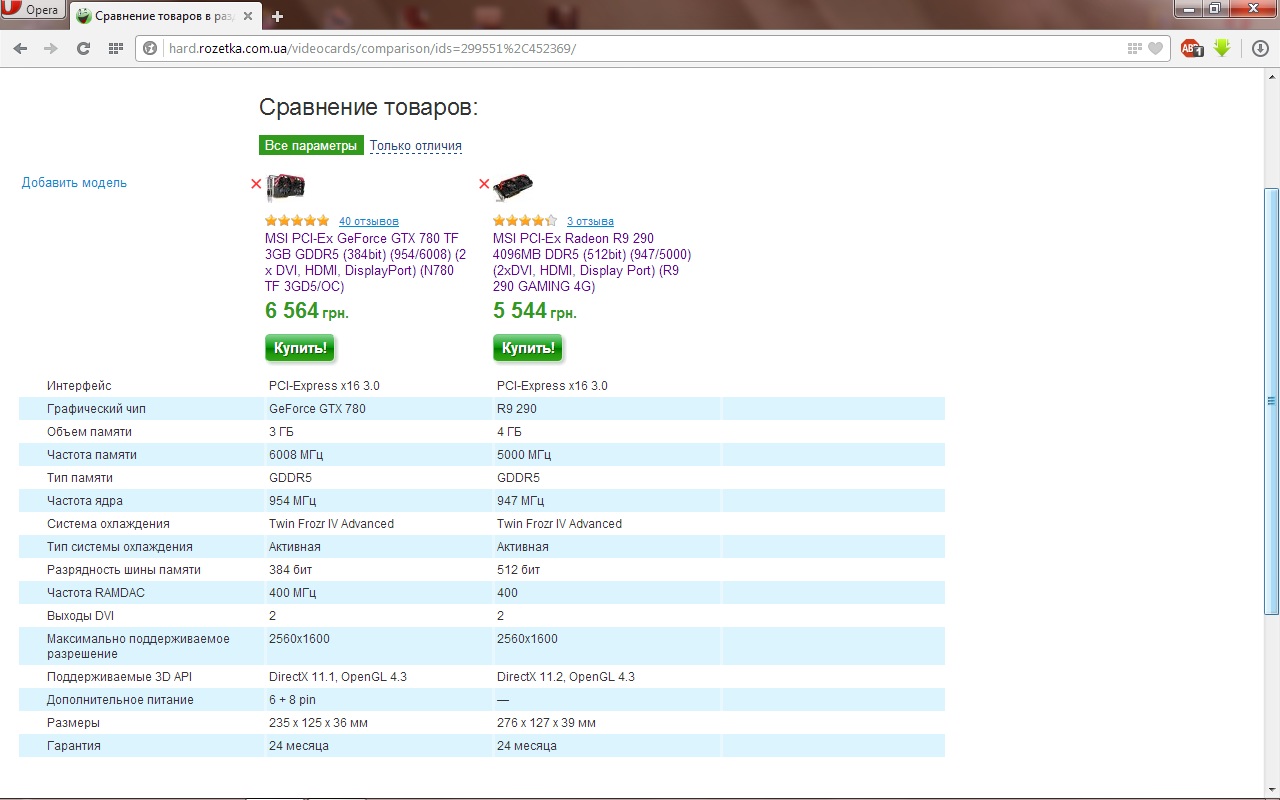This screenshot has width=1280, height=800.
Task: Open the Opera main menu
Action: pyautogui.click(x=32, y=10)
